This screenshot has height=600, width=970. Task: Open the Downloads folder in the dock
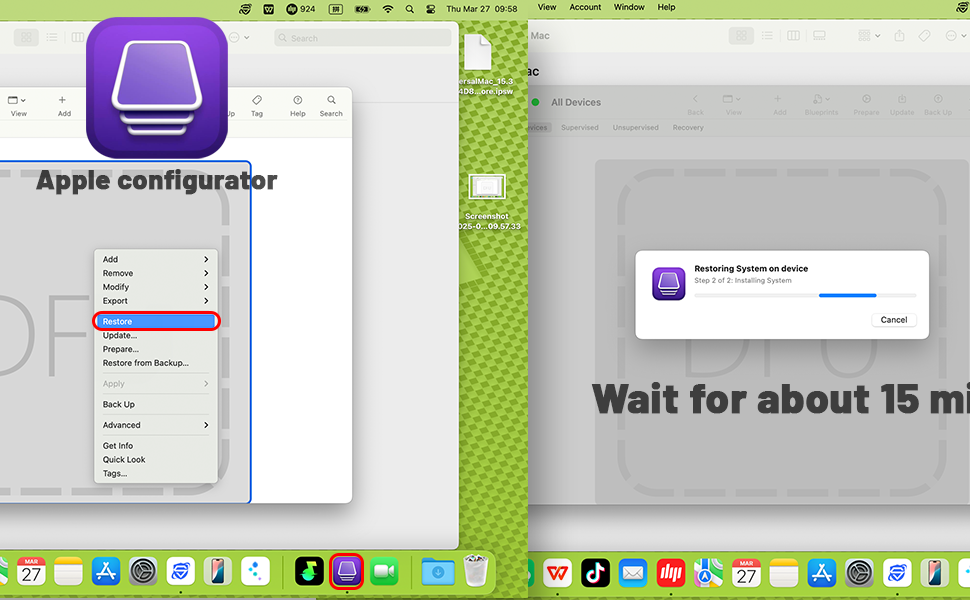437,571
